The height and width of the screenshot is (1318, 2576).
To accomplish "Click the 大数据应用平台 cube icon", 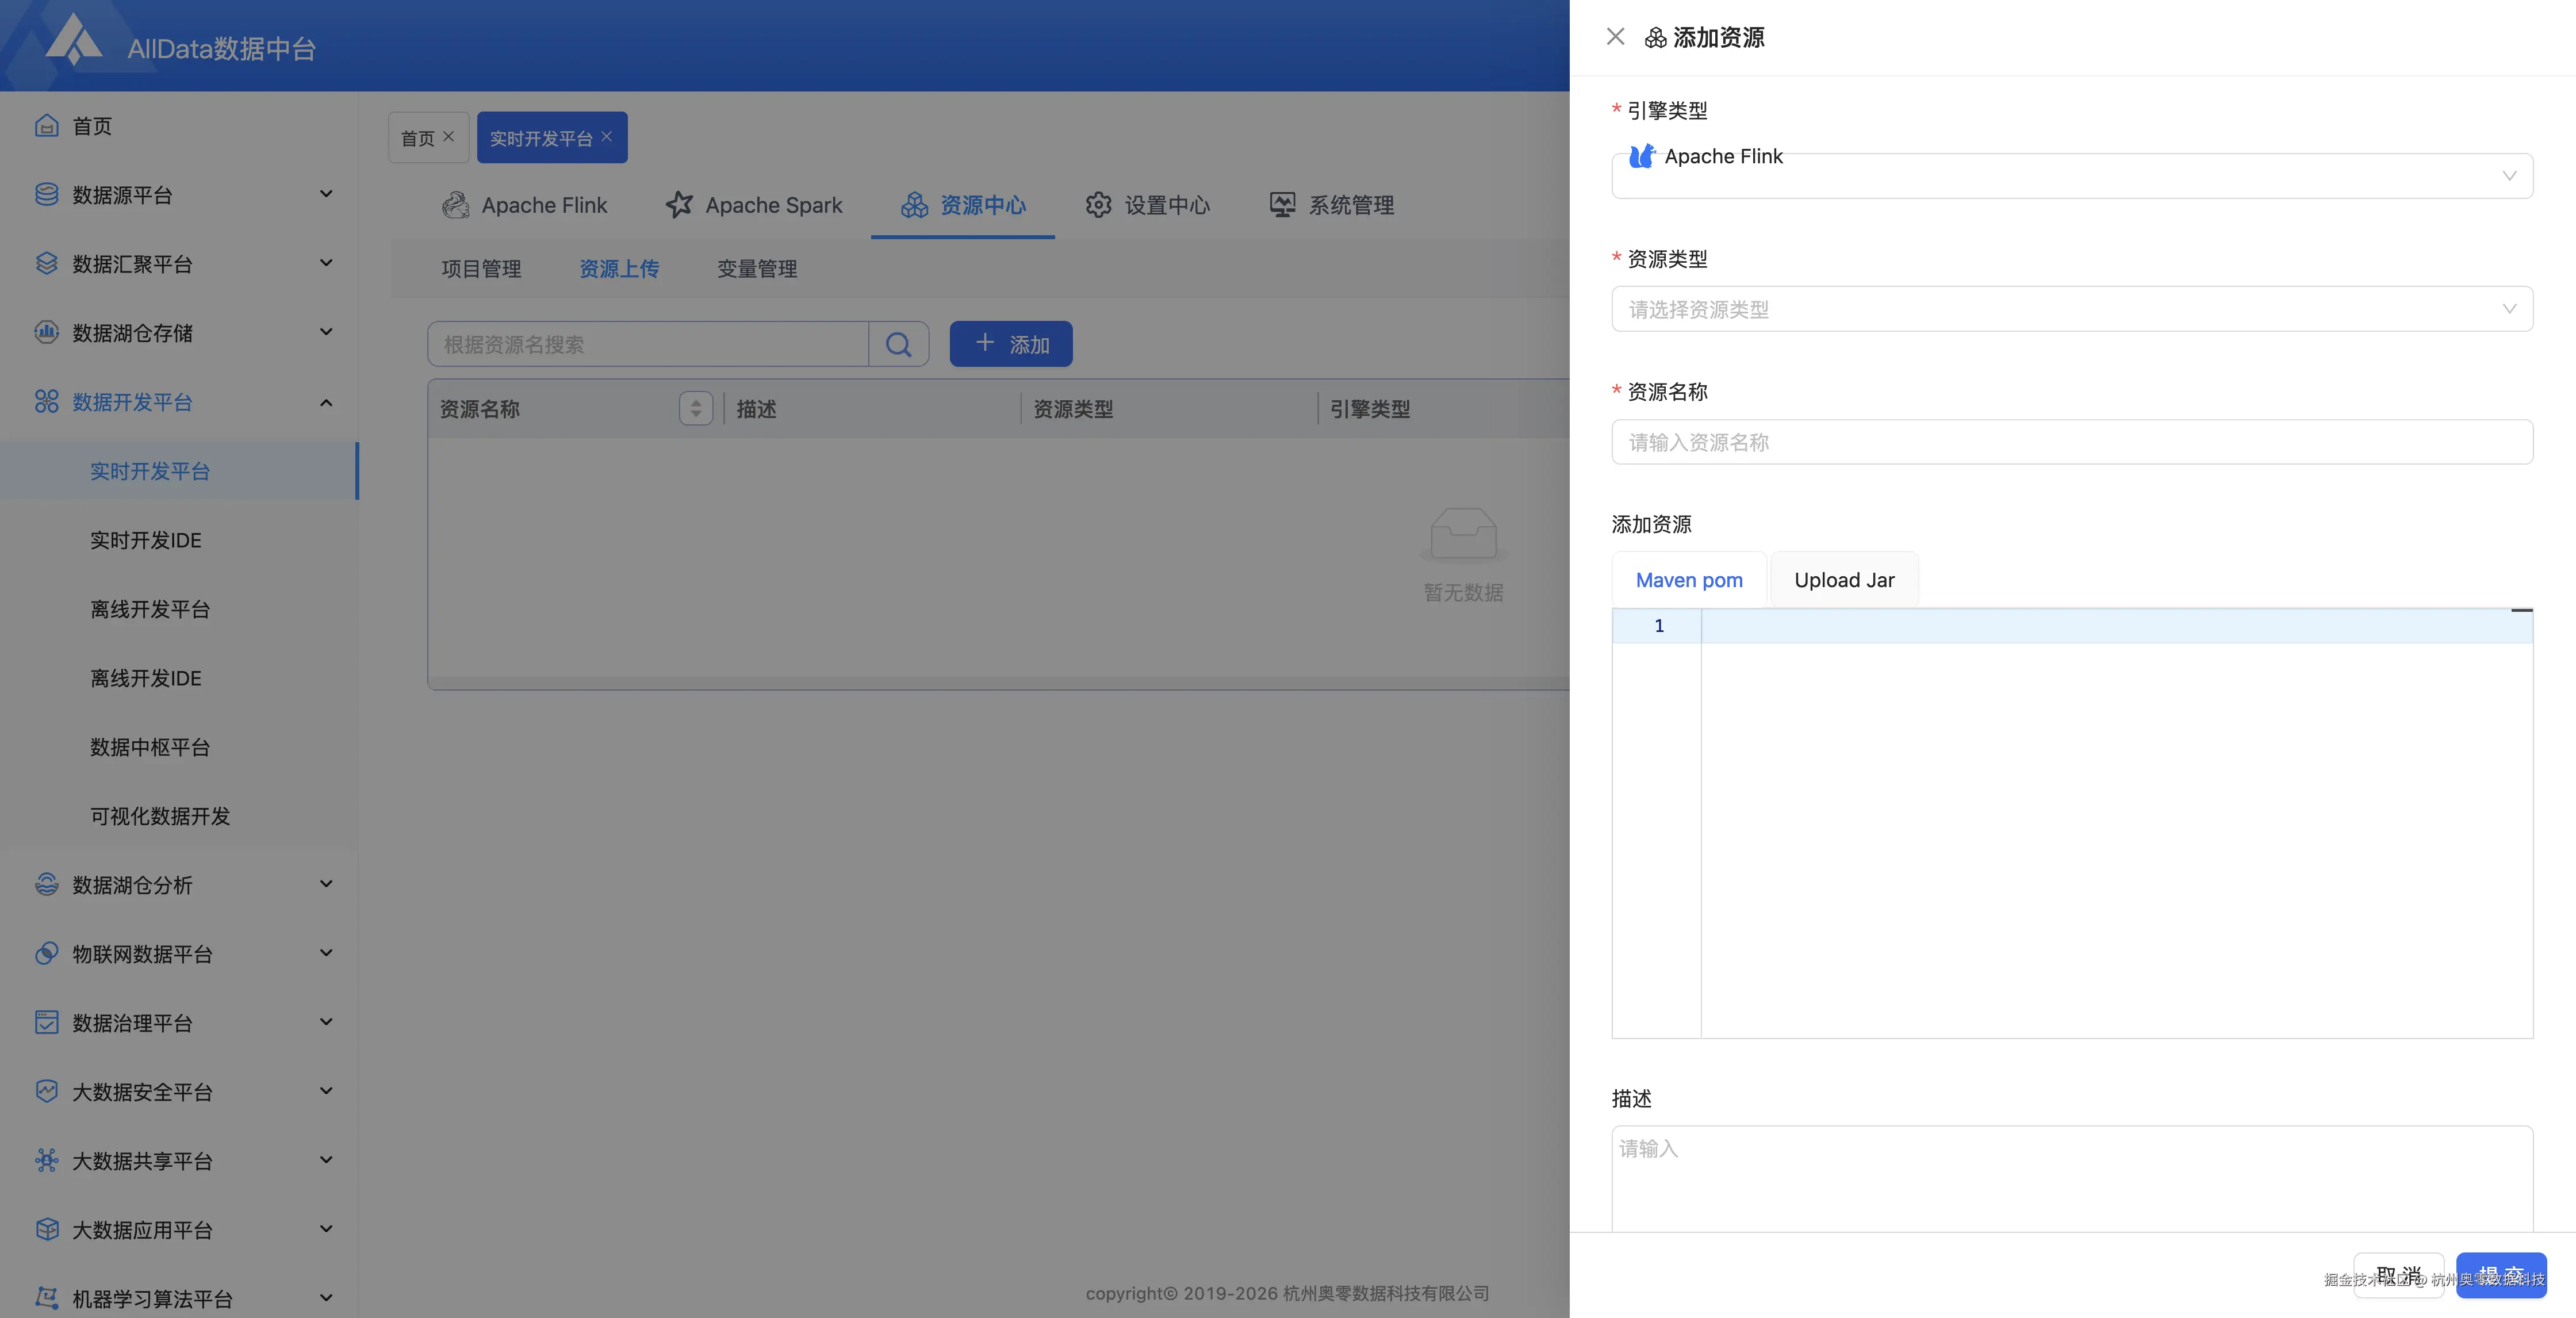I will point(46,1229).
